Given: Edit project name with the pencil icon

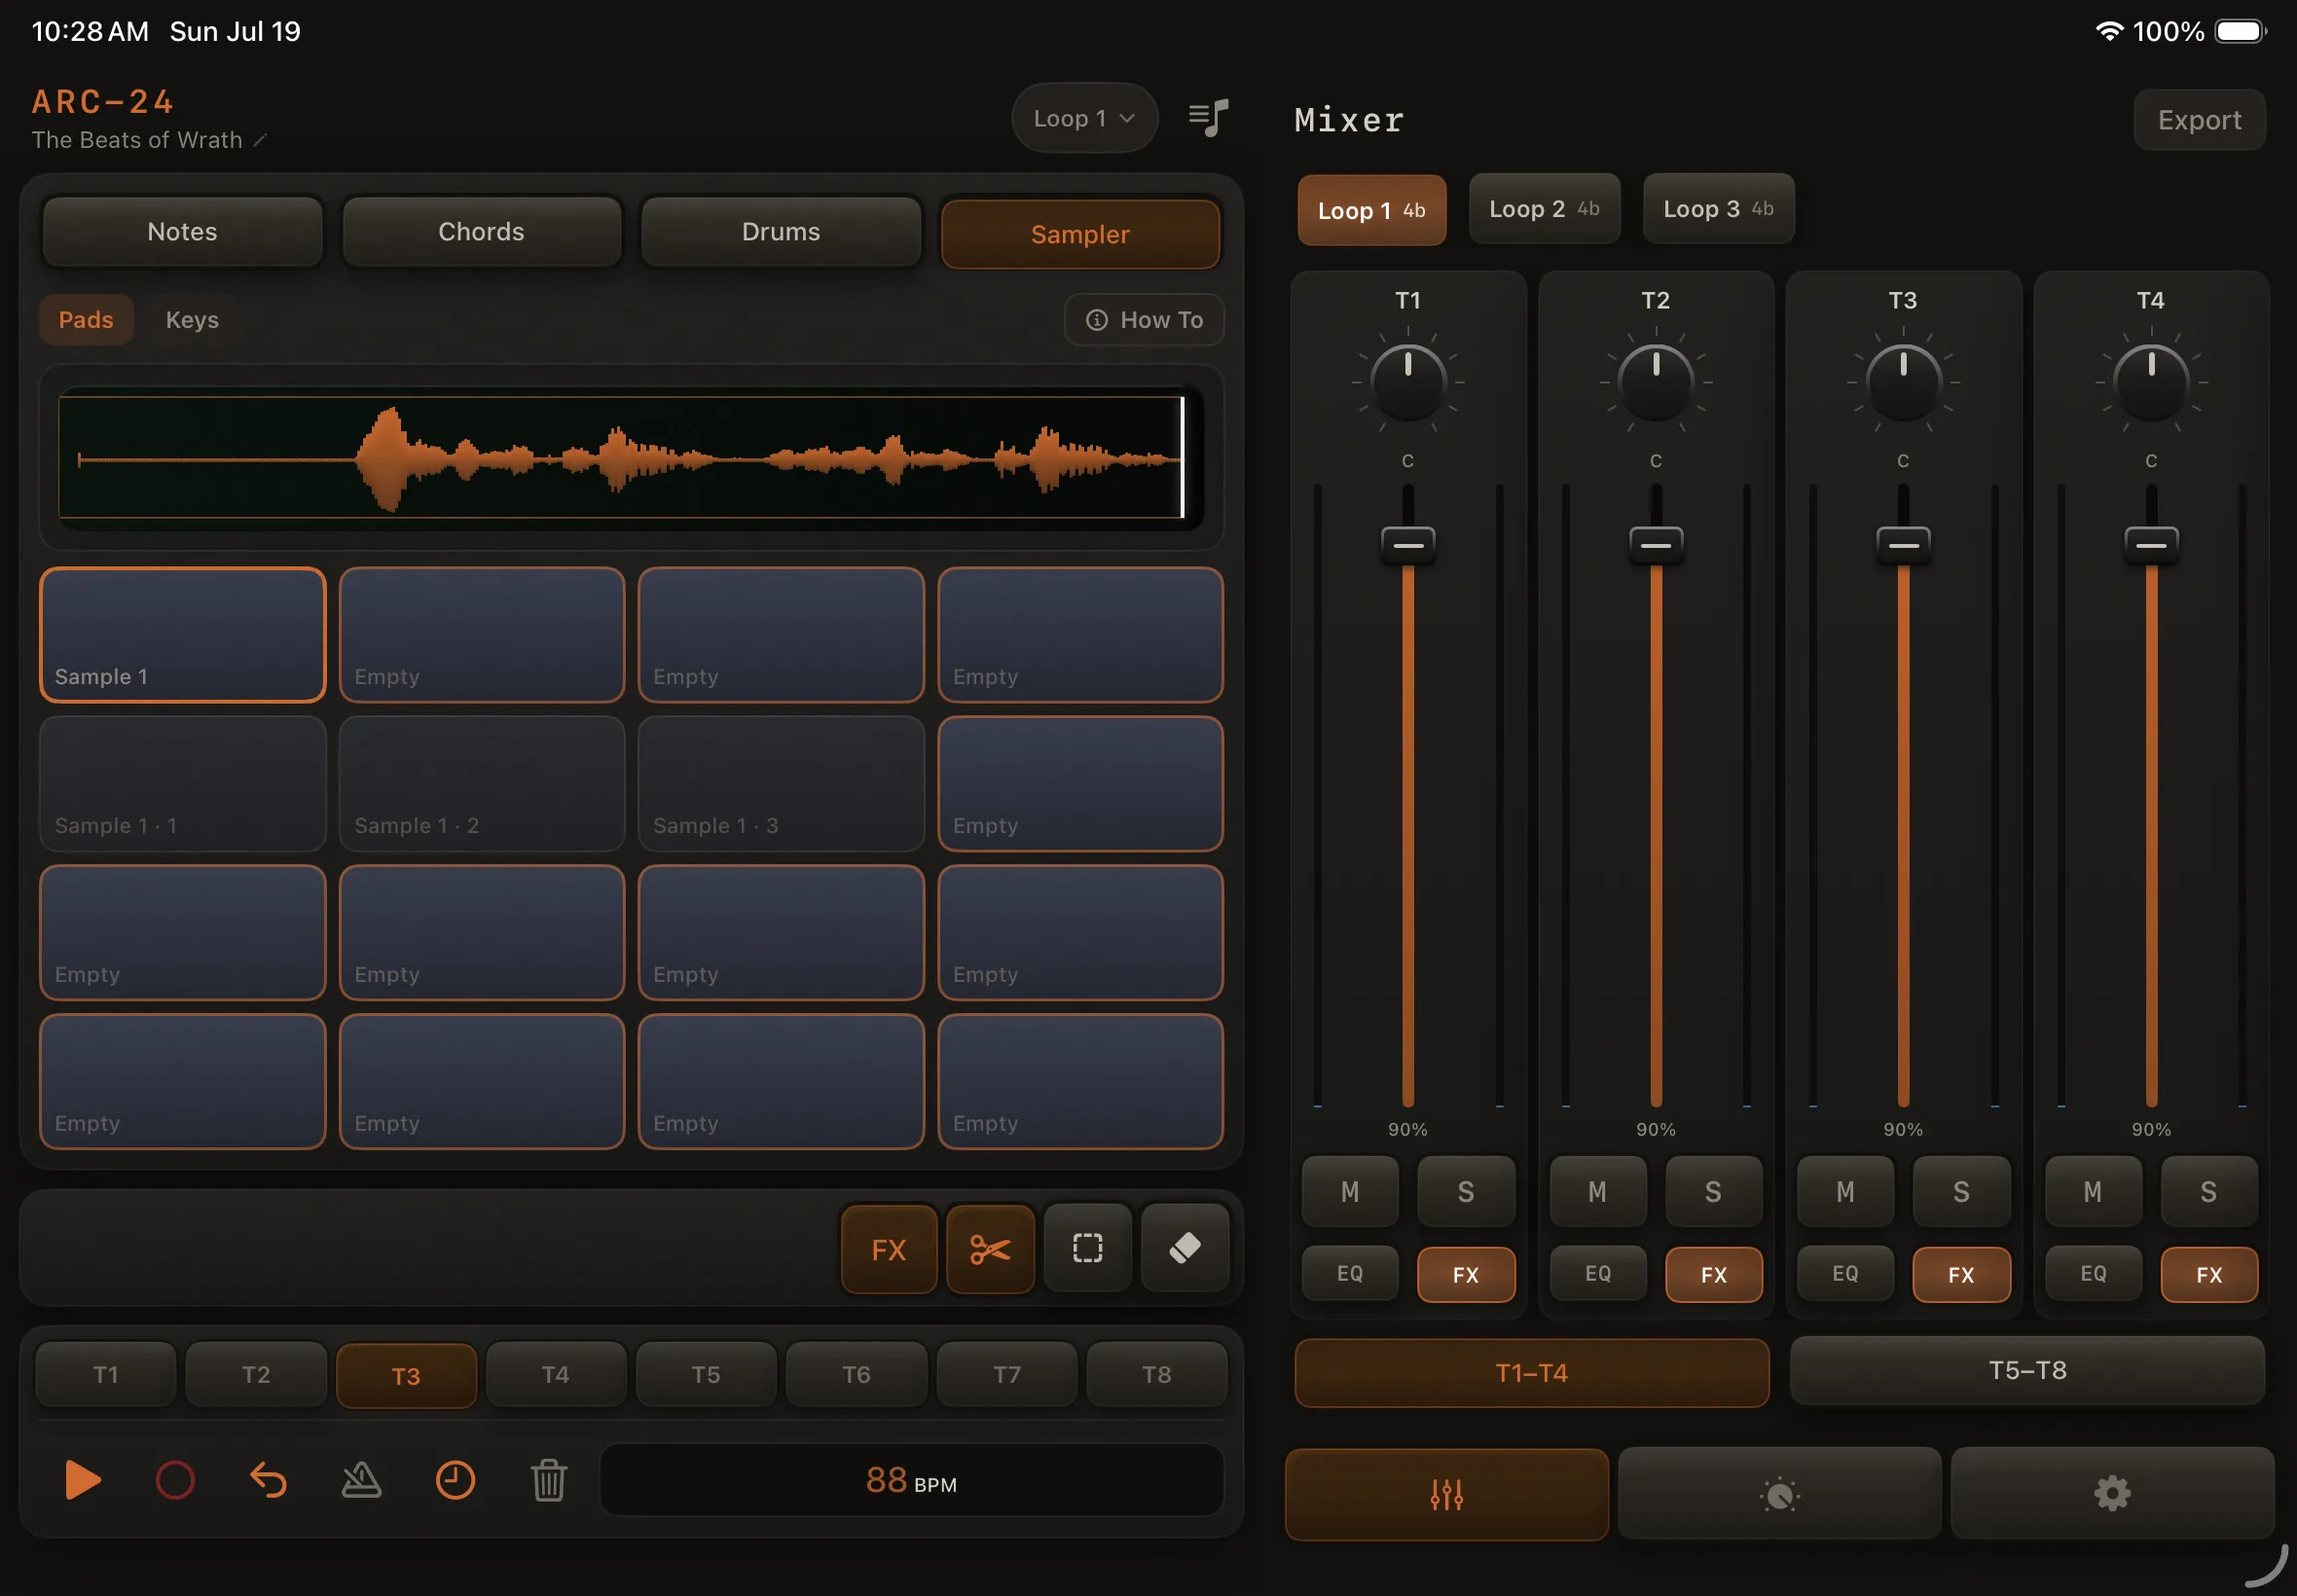Looking at the screenshot, I should pos(259,140).
